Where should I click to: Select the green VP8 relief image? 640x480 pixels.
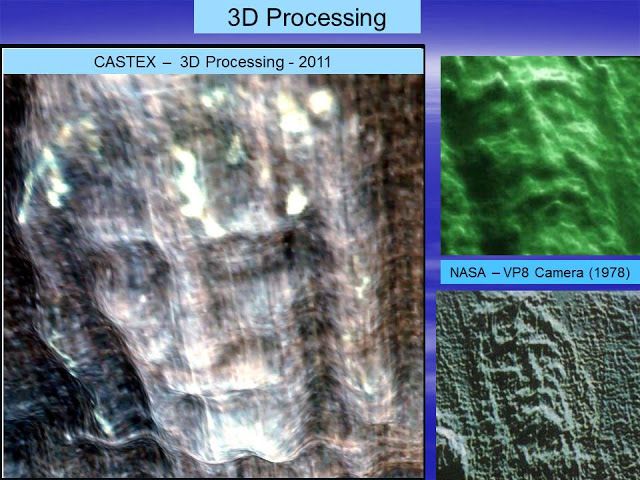(540, 156)
